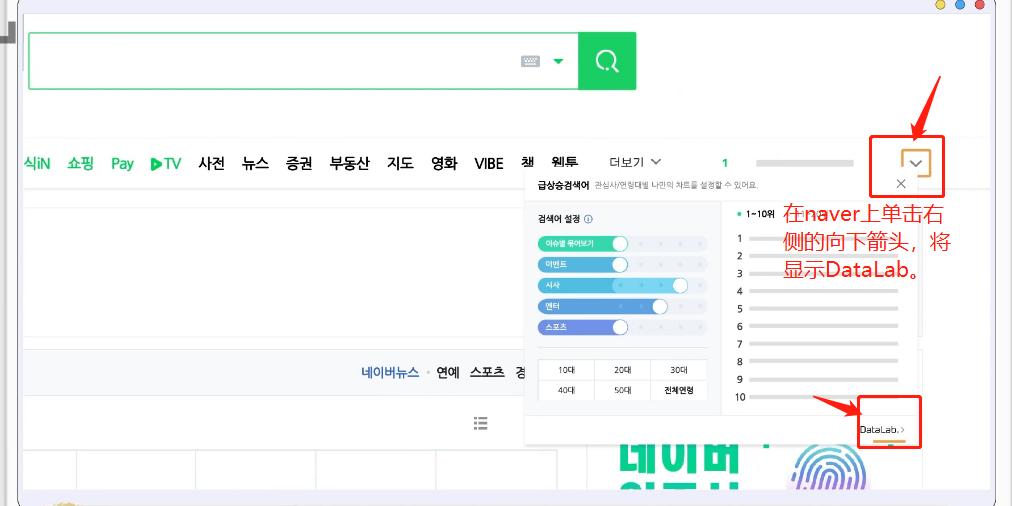Viewport: 1012px width, 506px height.
Task: Open the 증권 menu item
Action: (x=299, y=163)
